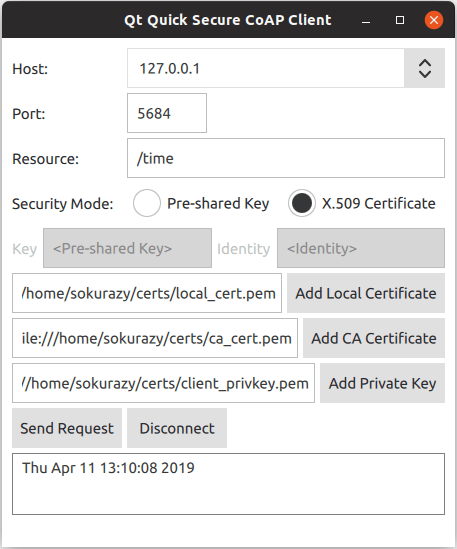457x549 pixels.
Task: Open the Host combo box dropdown arrow
Action: pyautogui.click(x=424, y=68)
